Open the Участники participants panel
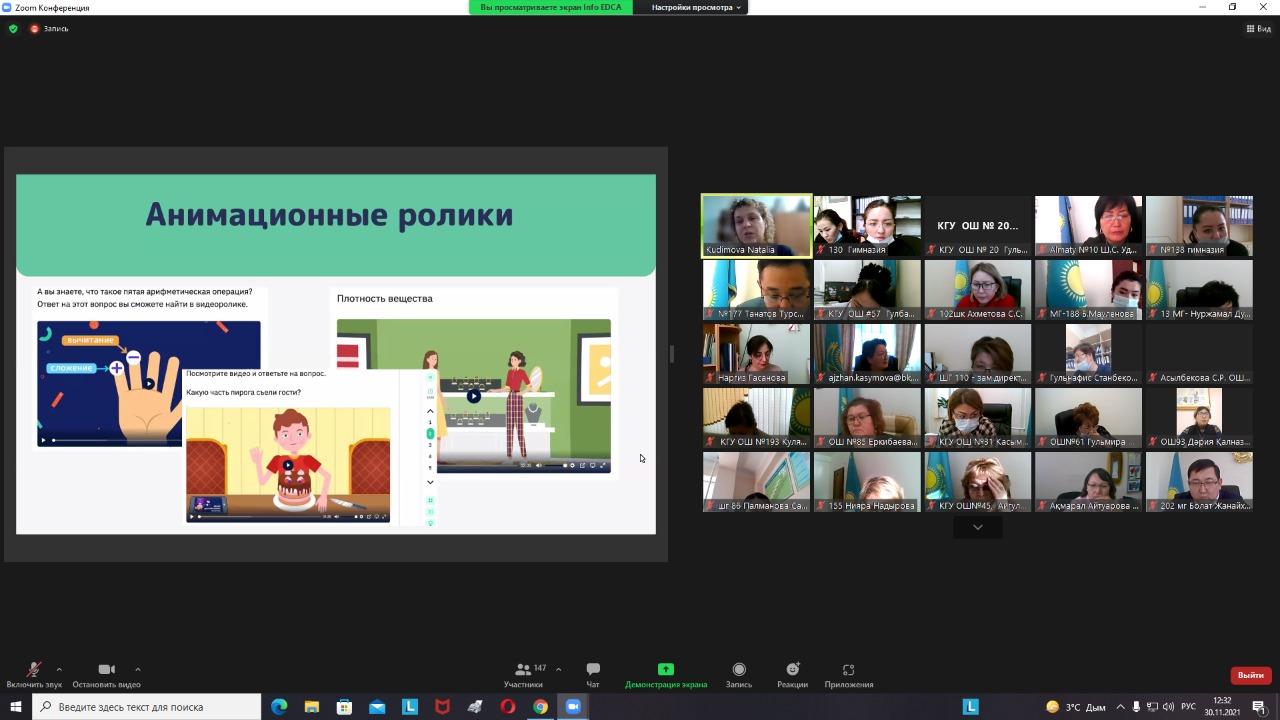The height and width of the screenshot is (720, 1280). click(523, 670)
